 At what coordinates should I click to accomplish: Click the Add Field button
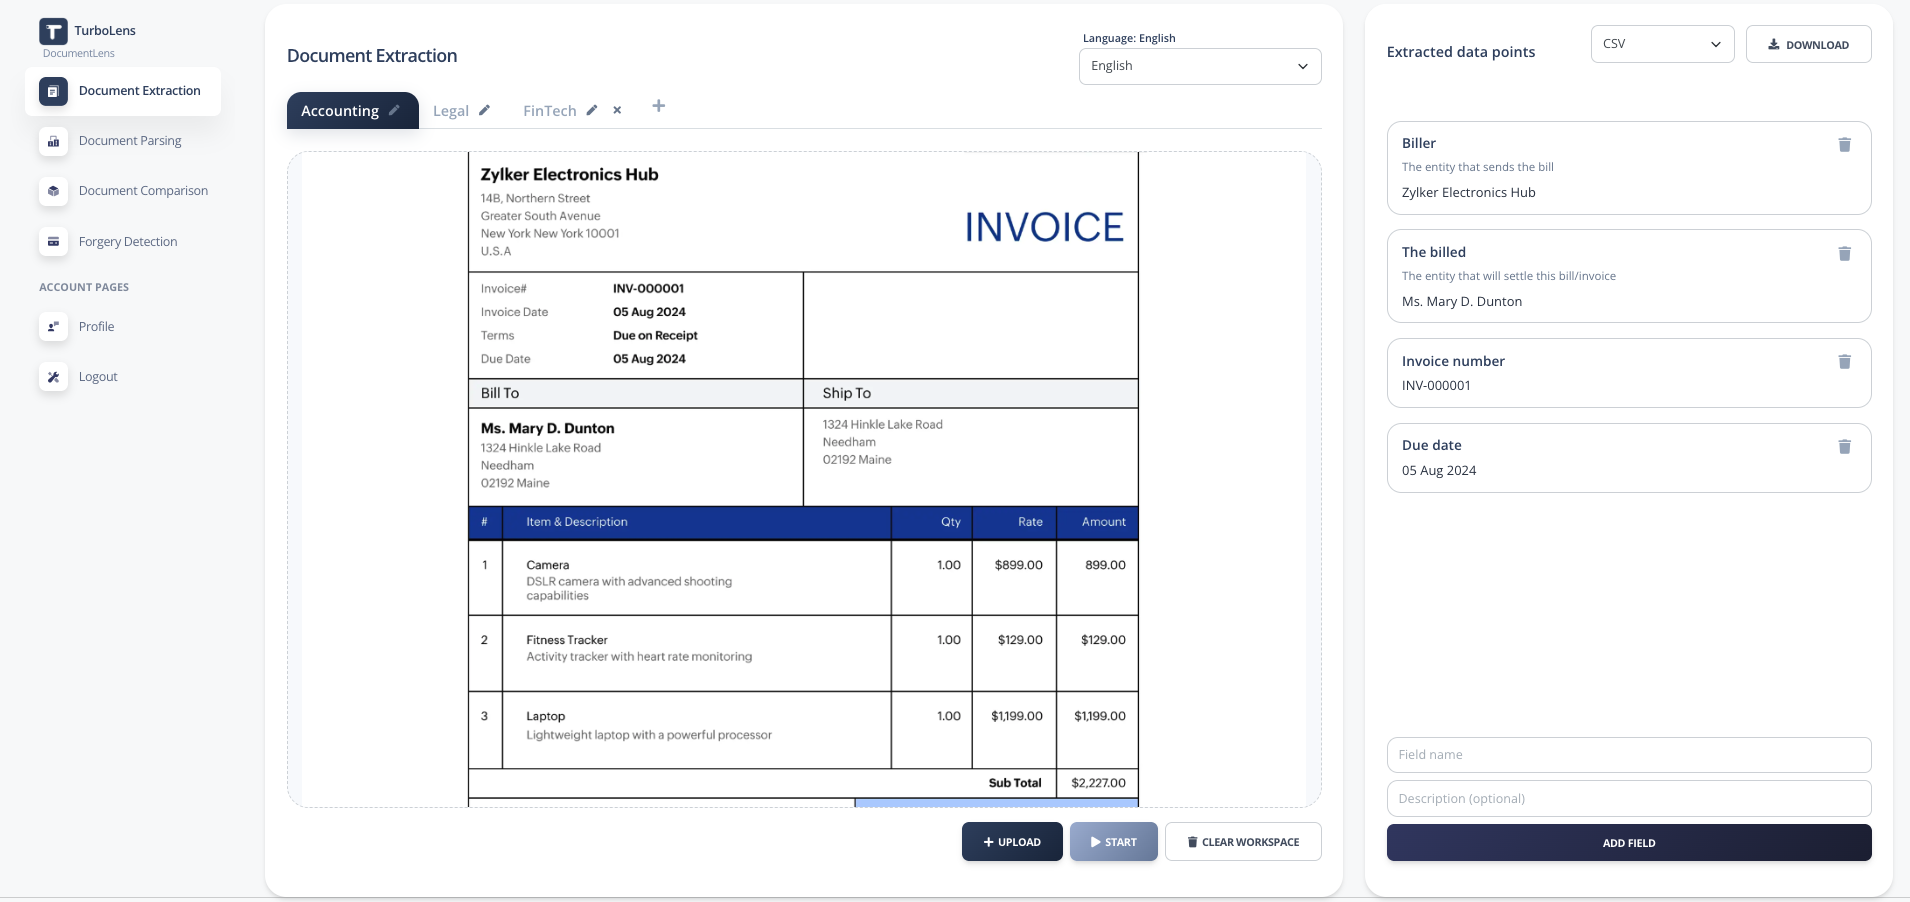click(x=1628, y=843)
